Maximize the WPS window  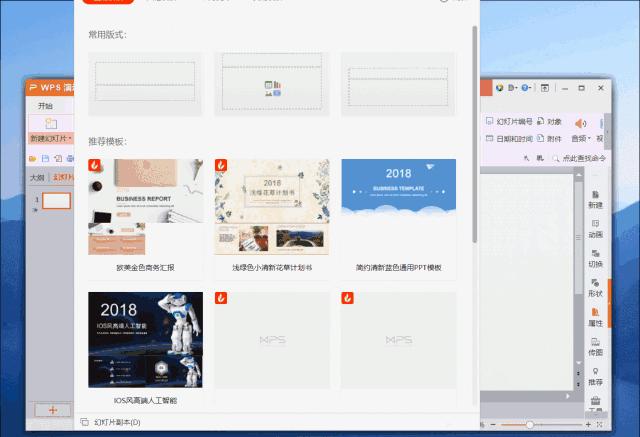582,88
